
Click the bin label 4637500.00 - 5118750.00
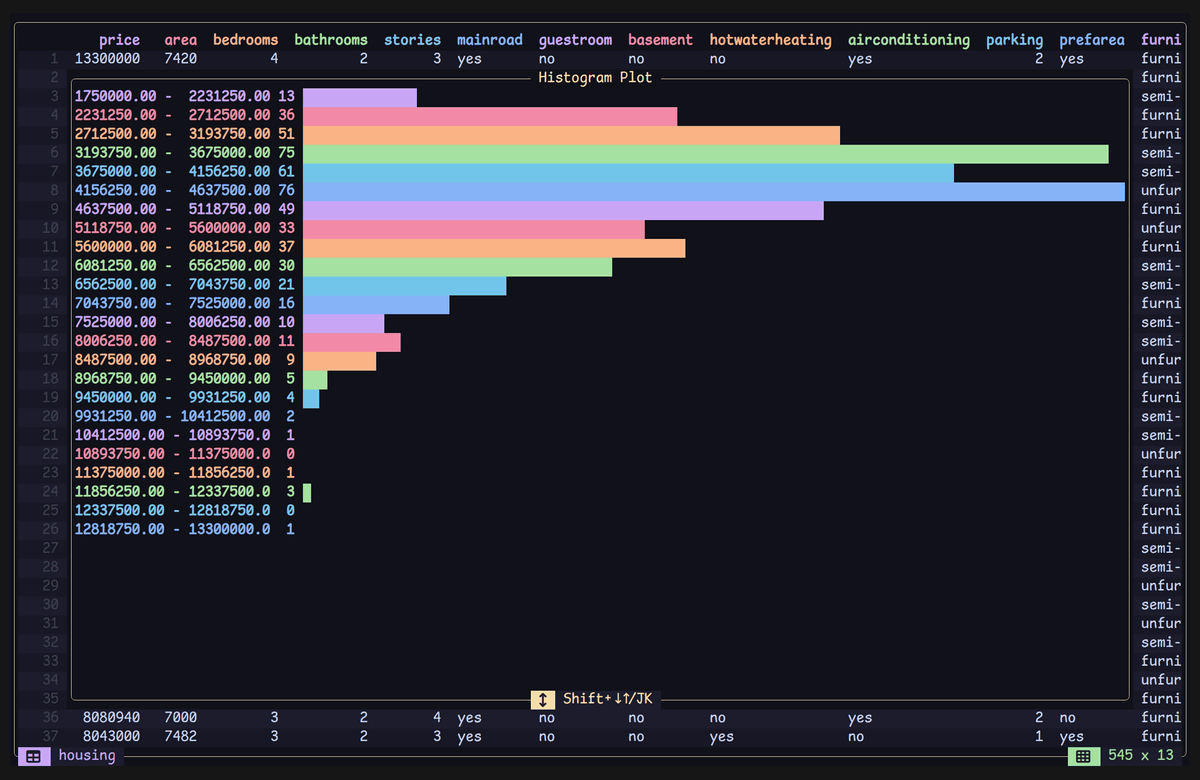click(x=173, y=210)
